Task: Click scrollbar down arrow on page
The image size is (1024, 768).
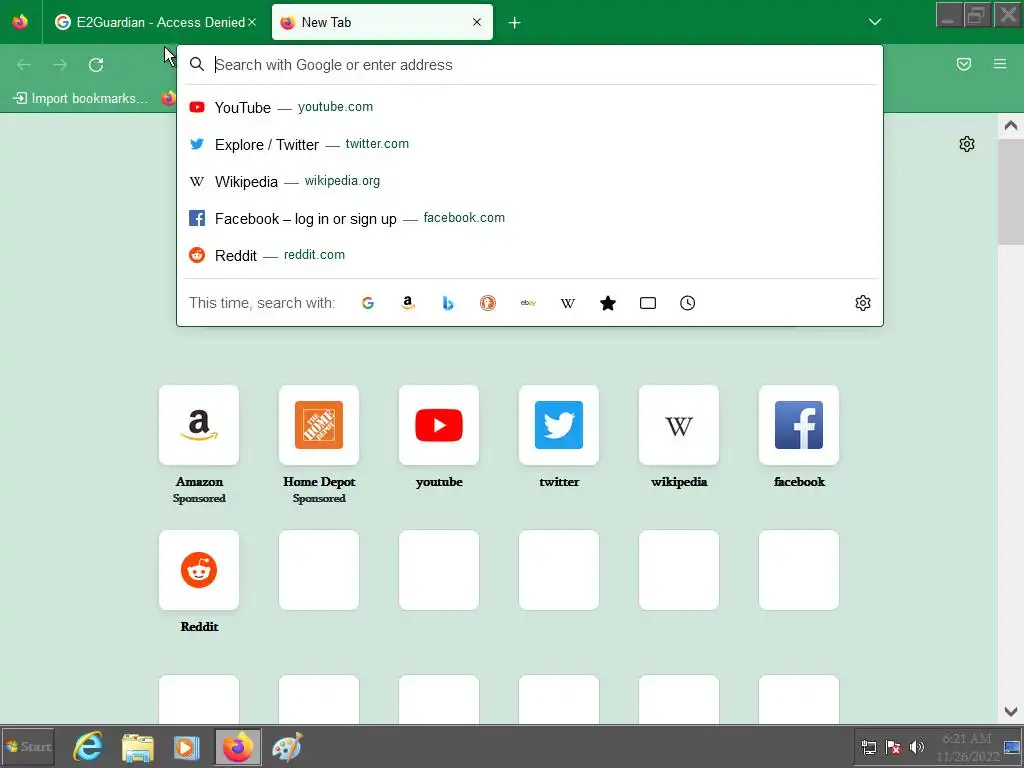Action: pos(1011,712)
